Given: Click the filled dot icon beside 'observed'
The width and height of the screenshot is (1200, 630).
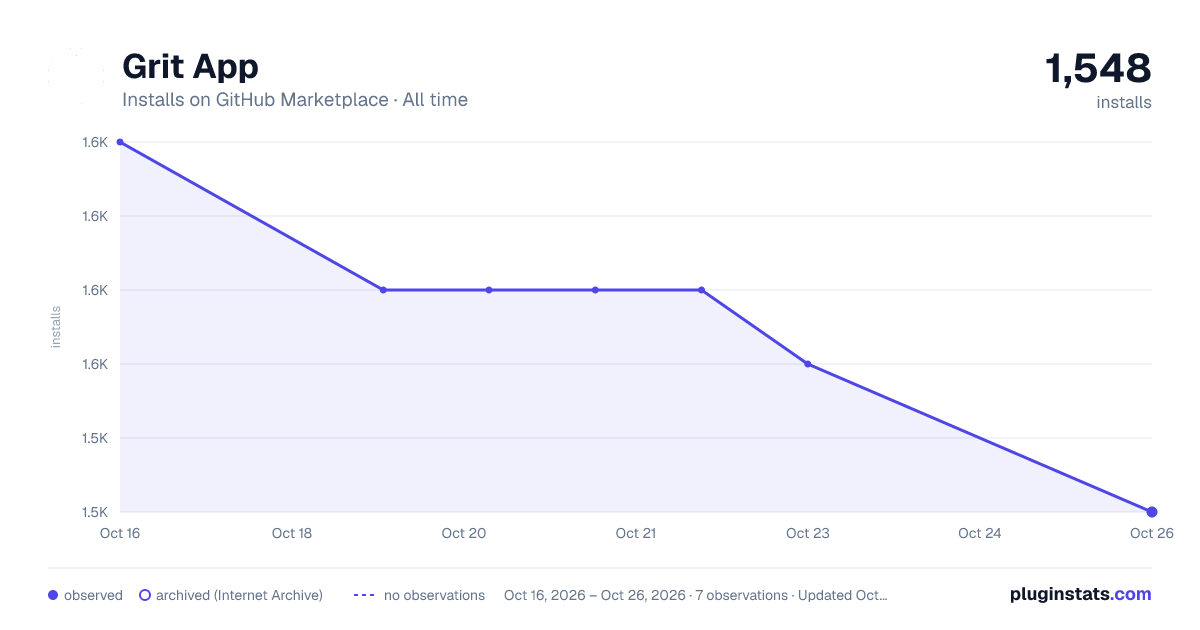Looking at the screenshot, I should coord(53,595).
